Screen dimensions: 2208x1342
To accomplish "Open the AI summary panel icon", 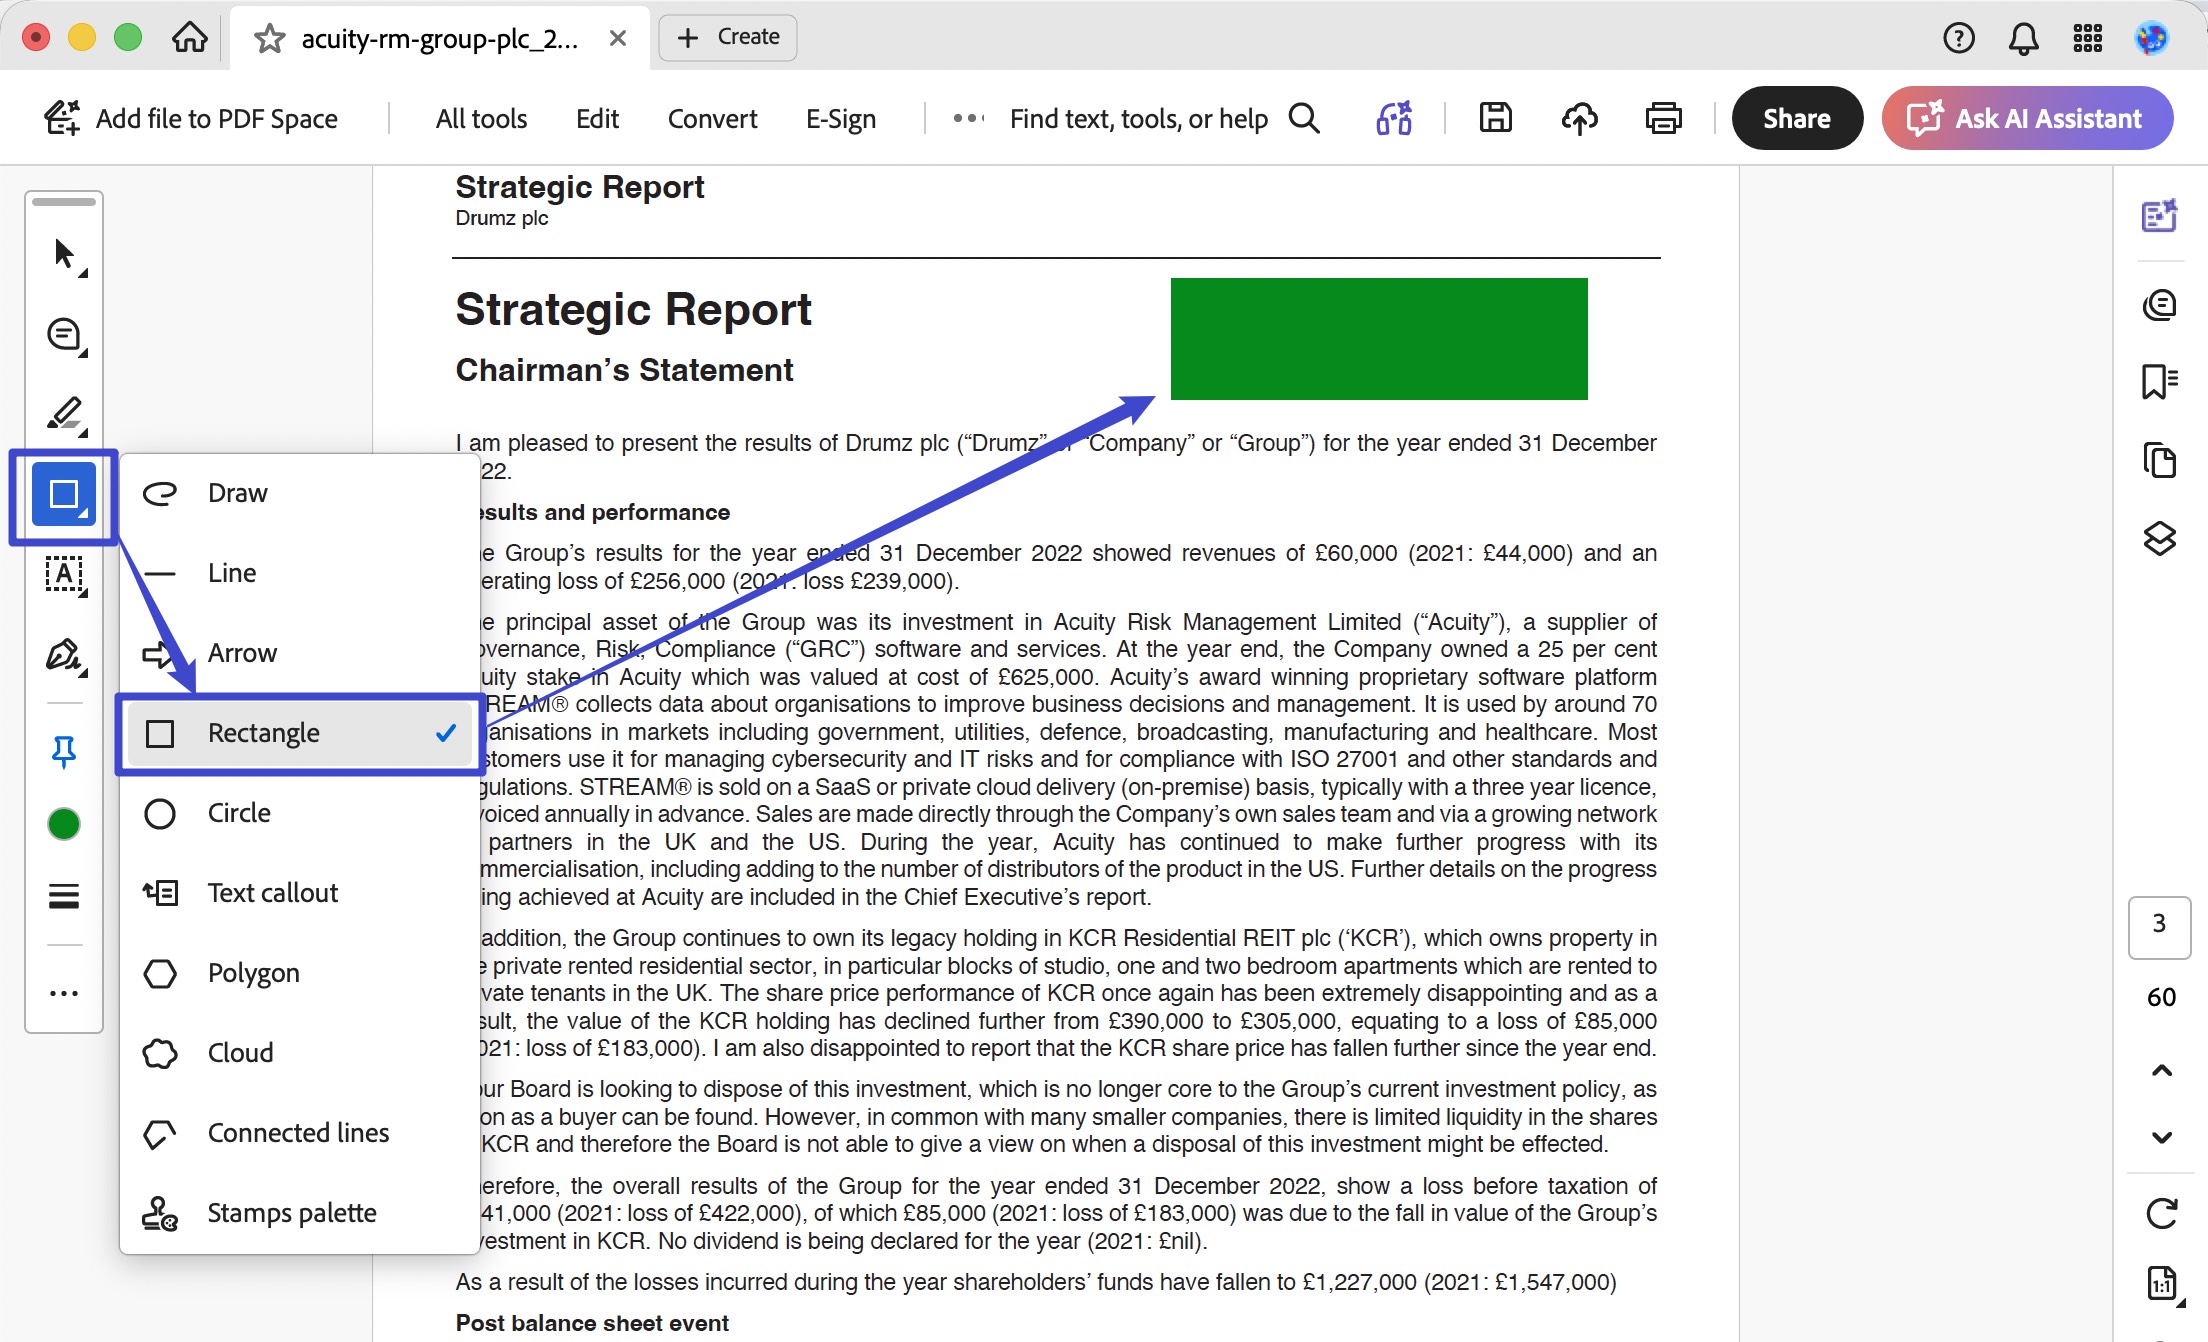I will coord(2160,215).
